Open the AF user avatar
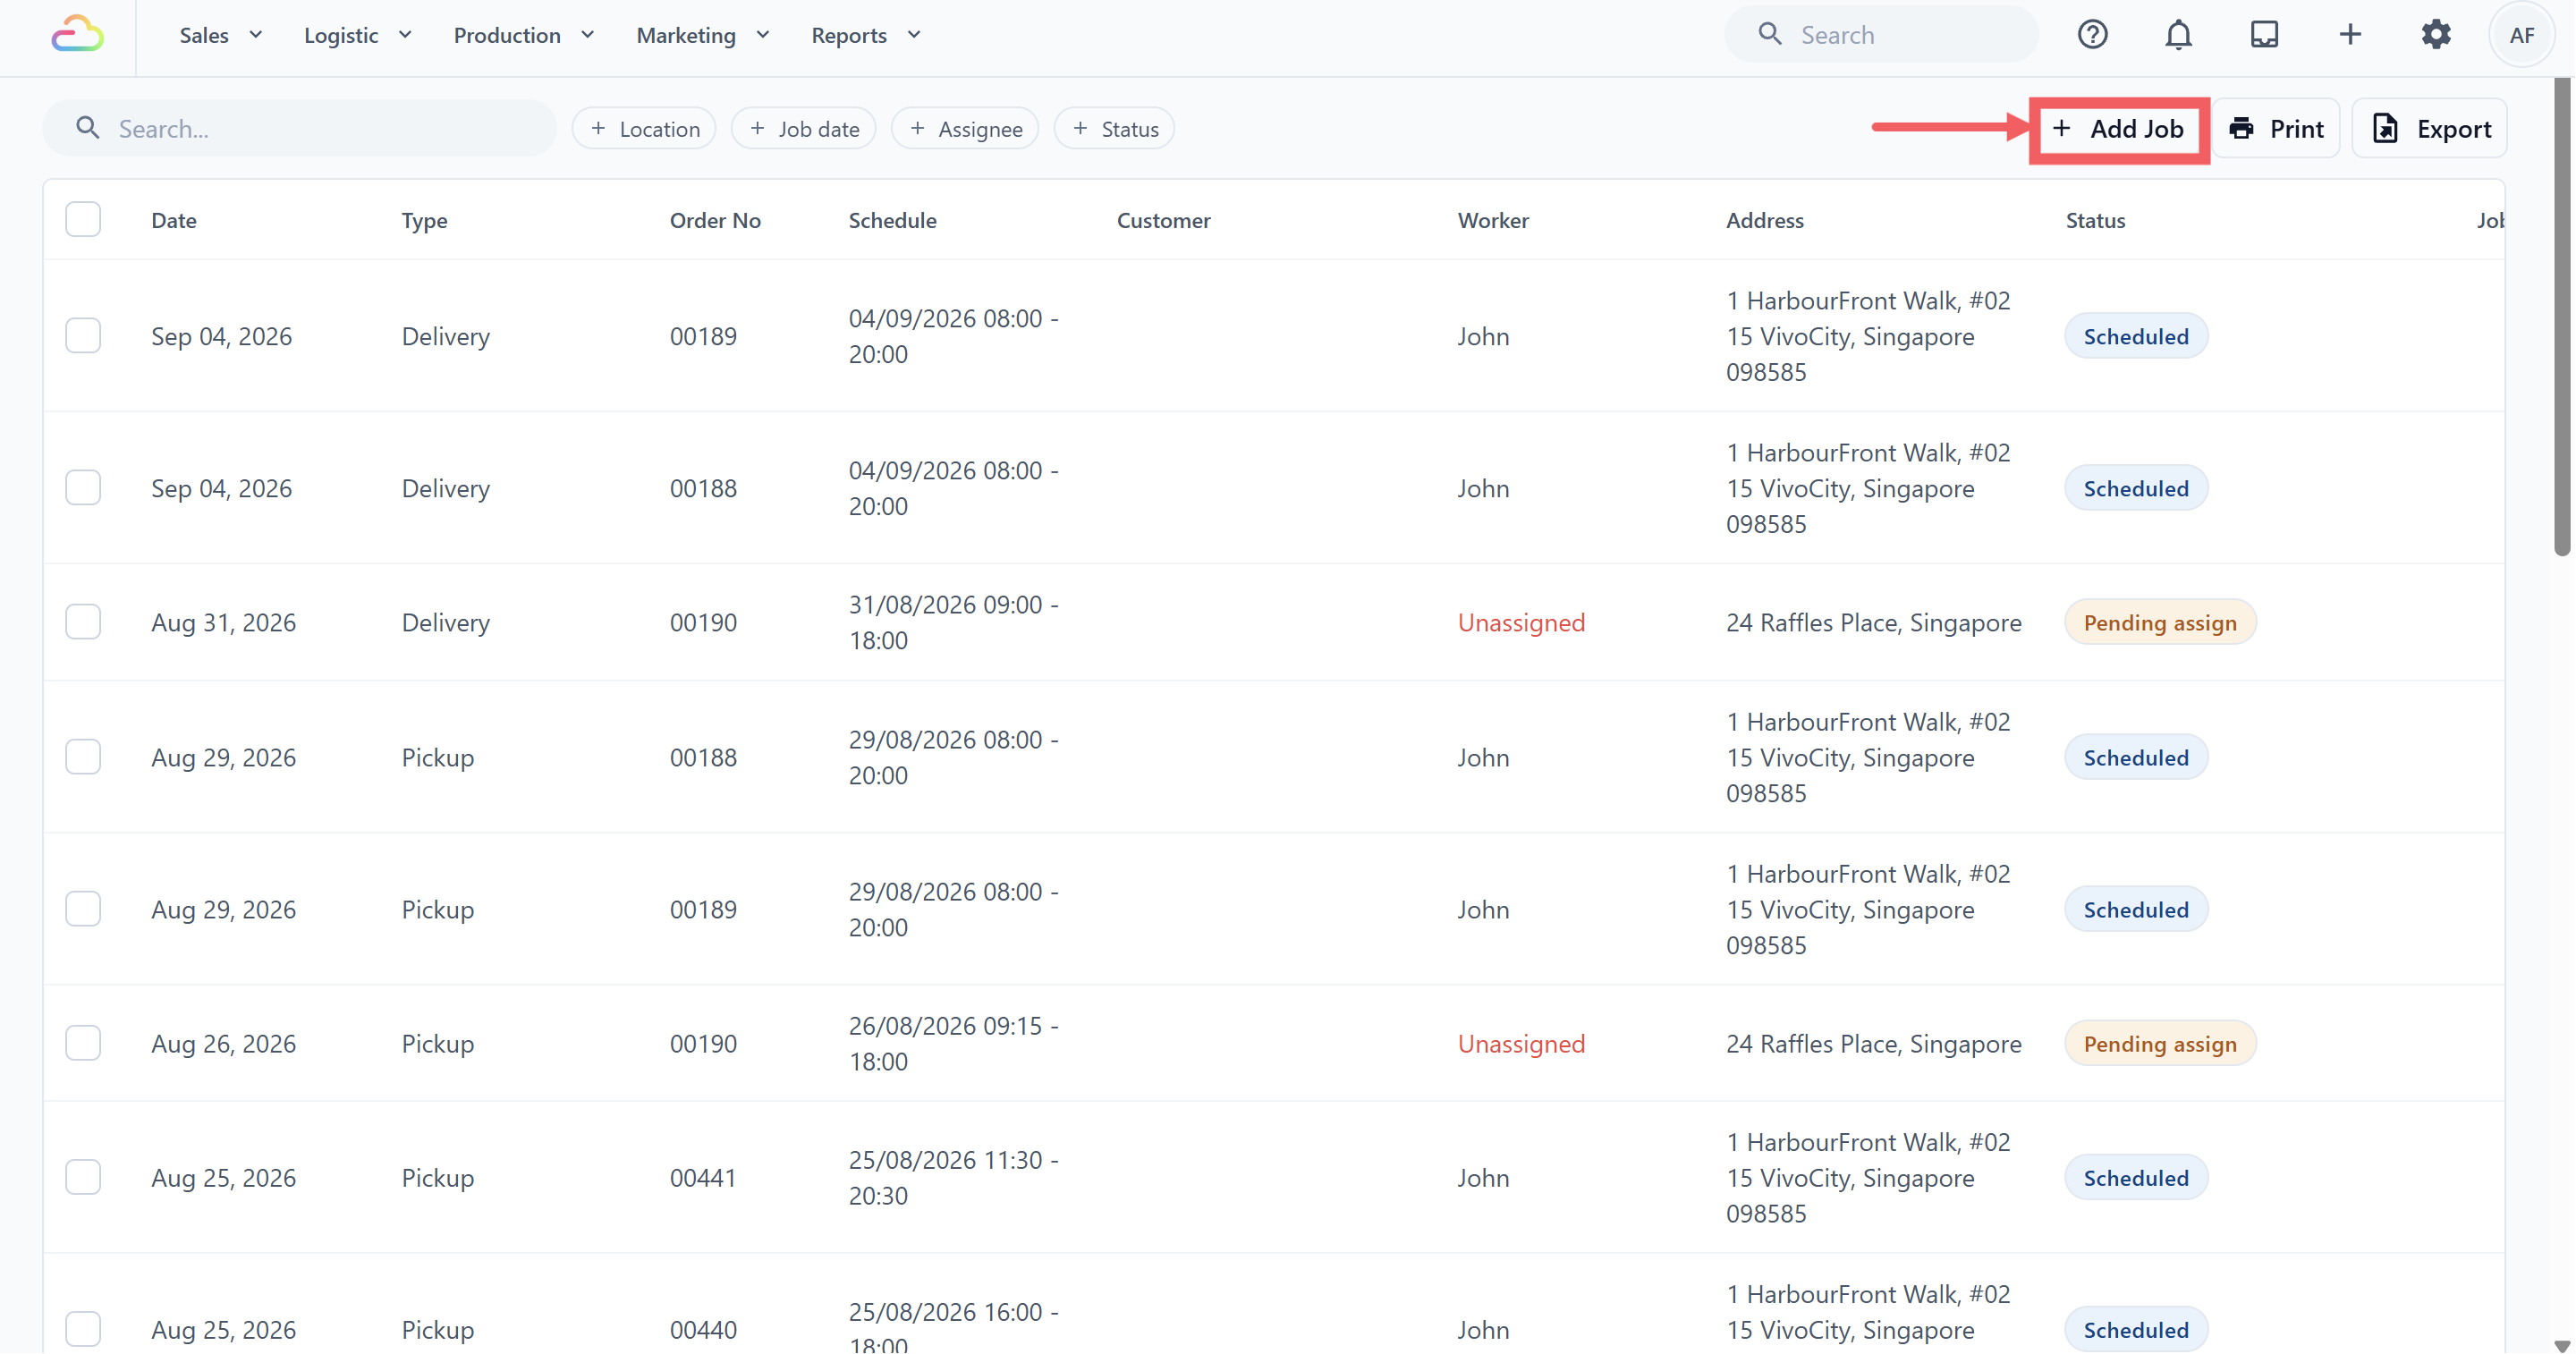Screen dimensions: 2576x1354 tap(2522, 35)
